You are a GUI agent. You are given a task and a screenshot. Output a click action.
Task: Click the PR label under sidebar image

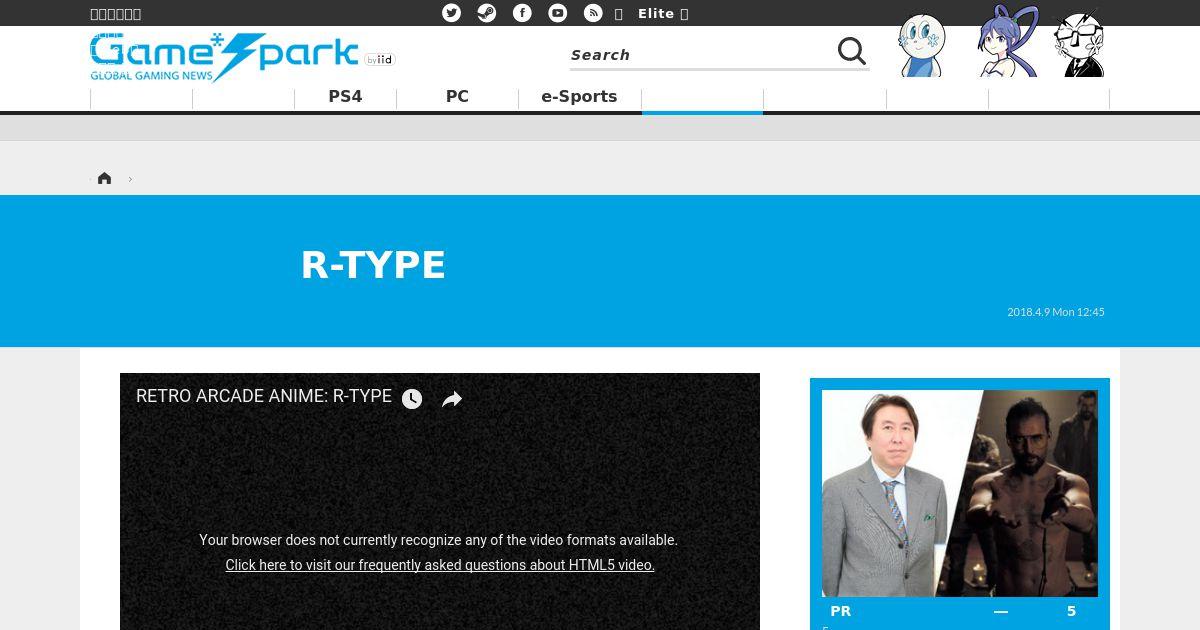tap(840, 611)
